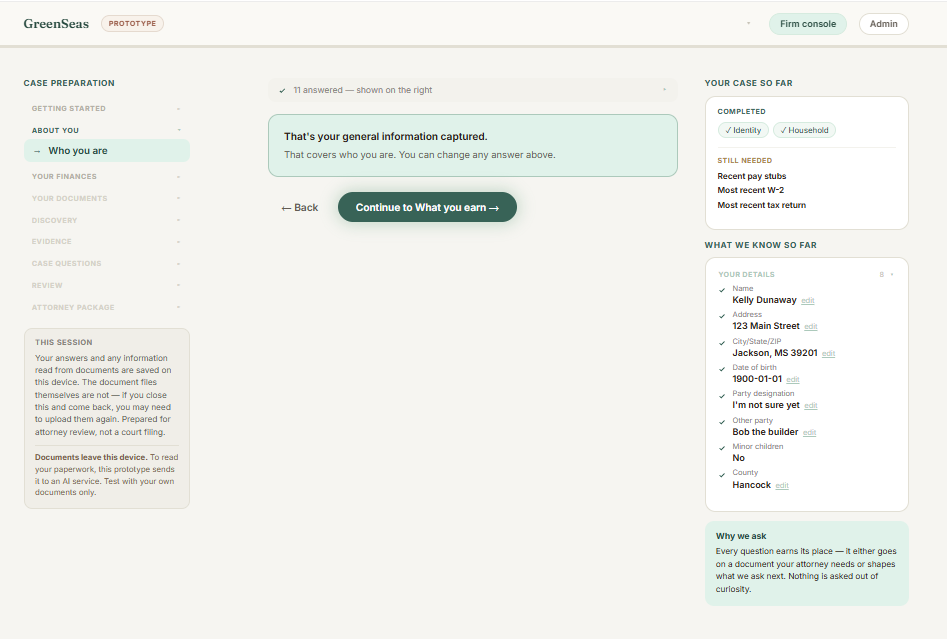Collapse the About You section
This screenshot has height=639, width=947.
coord(107,130)
